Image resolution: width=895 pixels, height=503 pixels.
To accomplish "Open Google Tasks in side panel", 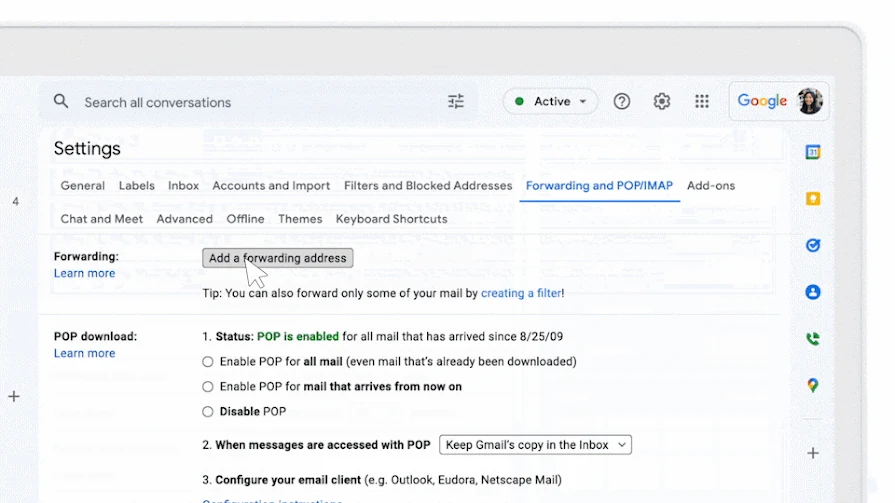I will [x=813, y=246].
